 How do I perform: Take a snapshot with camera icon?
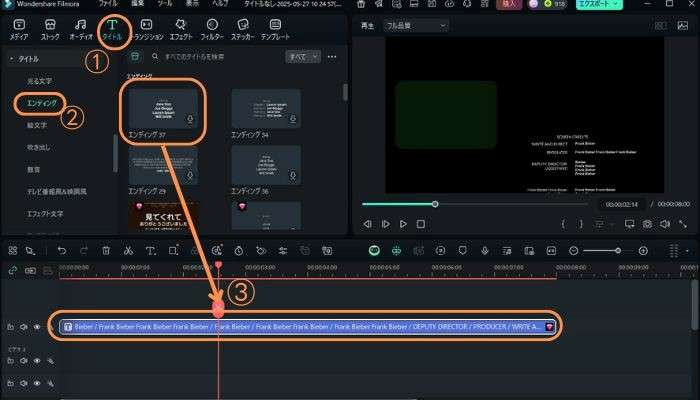click(x=647, y=224)
